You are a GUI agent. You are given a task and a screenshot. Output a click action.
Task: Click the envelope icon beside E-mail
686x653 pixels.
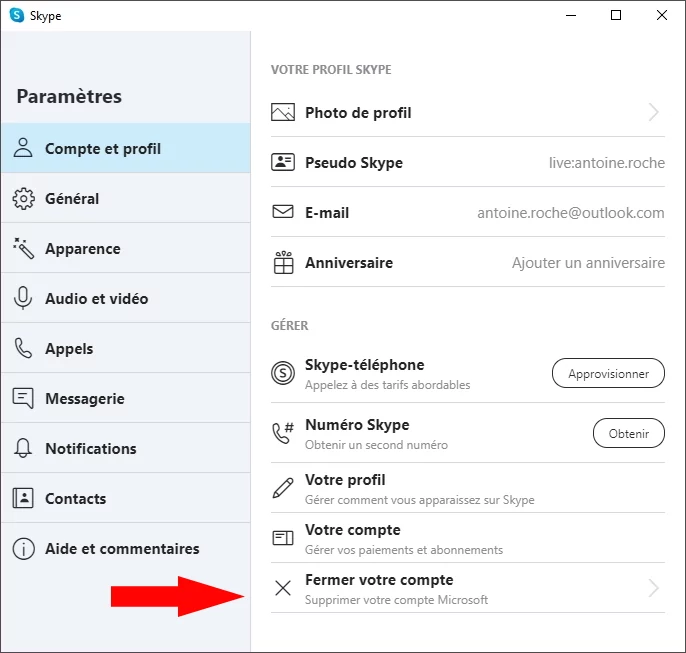[283, 212]
